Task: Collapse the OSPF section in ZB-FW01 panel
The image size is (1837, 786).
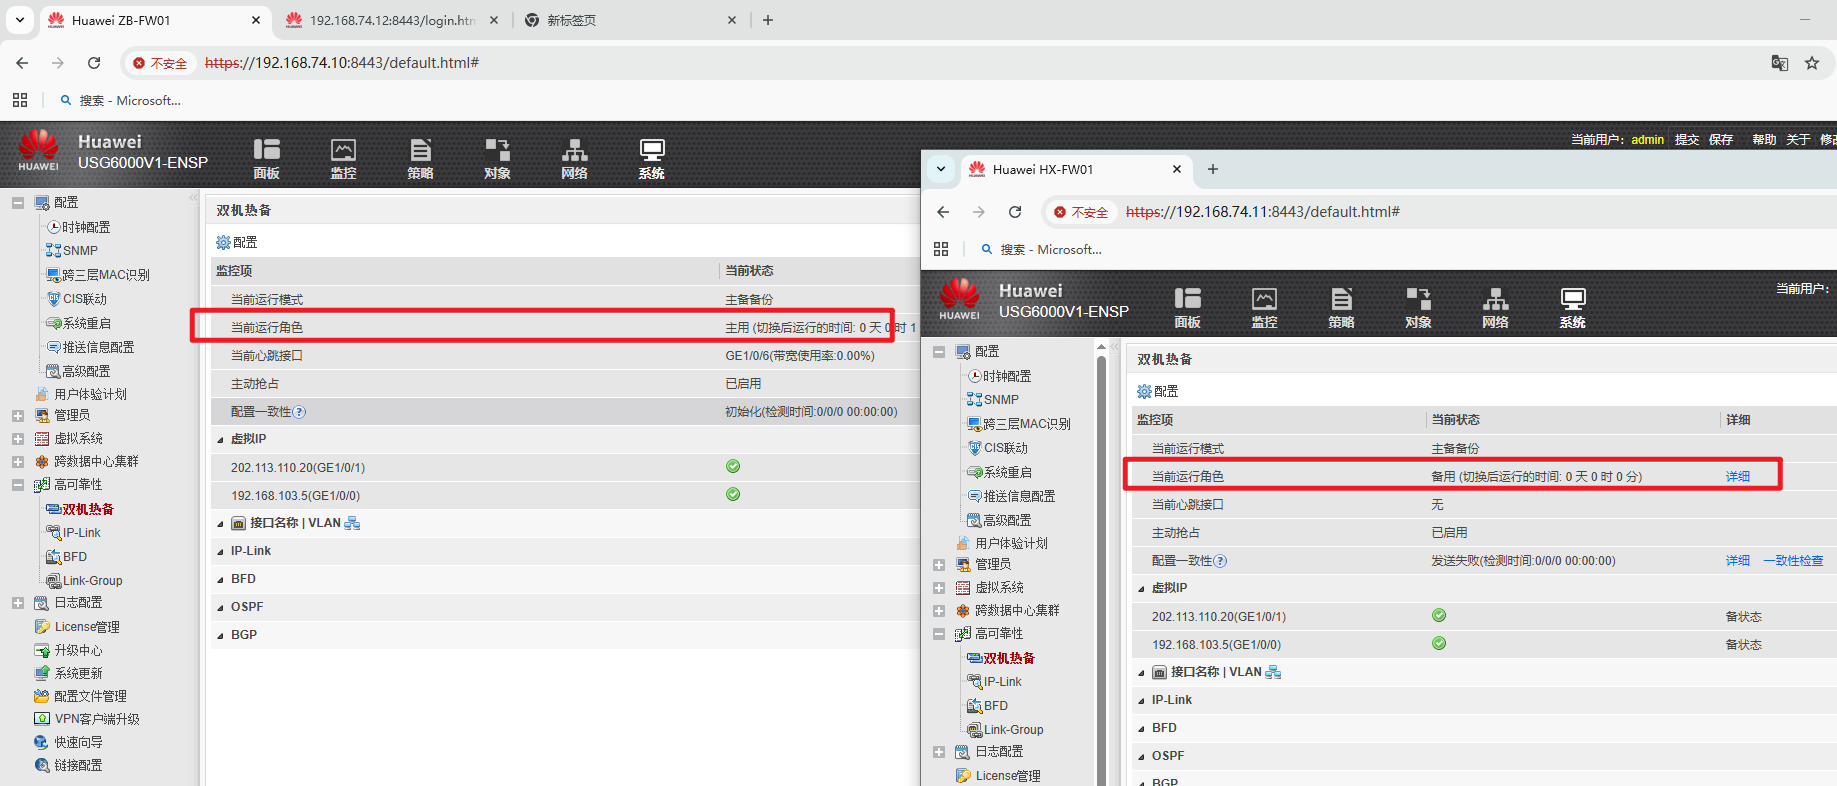Action: pyautogui.click(x=221, y=607)
